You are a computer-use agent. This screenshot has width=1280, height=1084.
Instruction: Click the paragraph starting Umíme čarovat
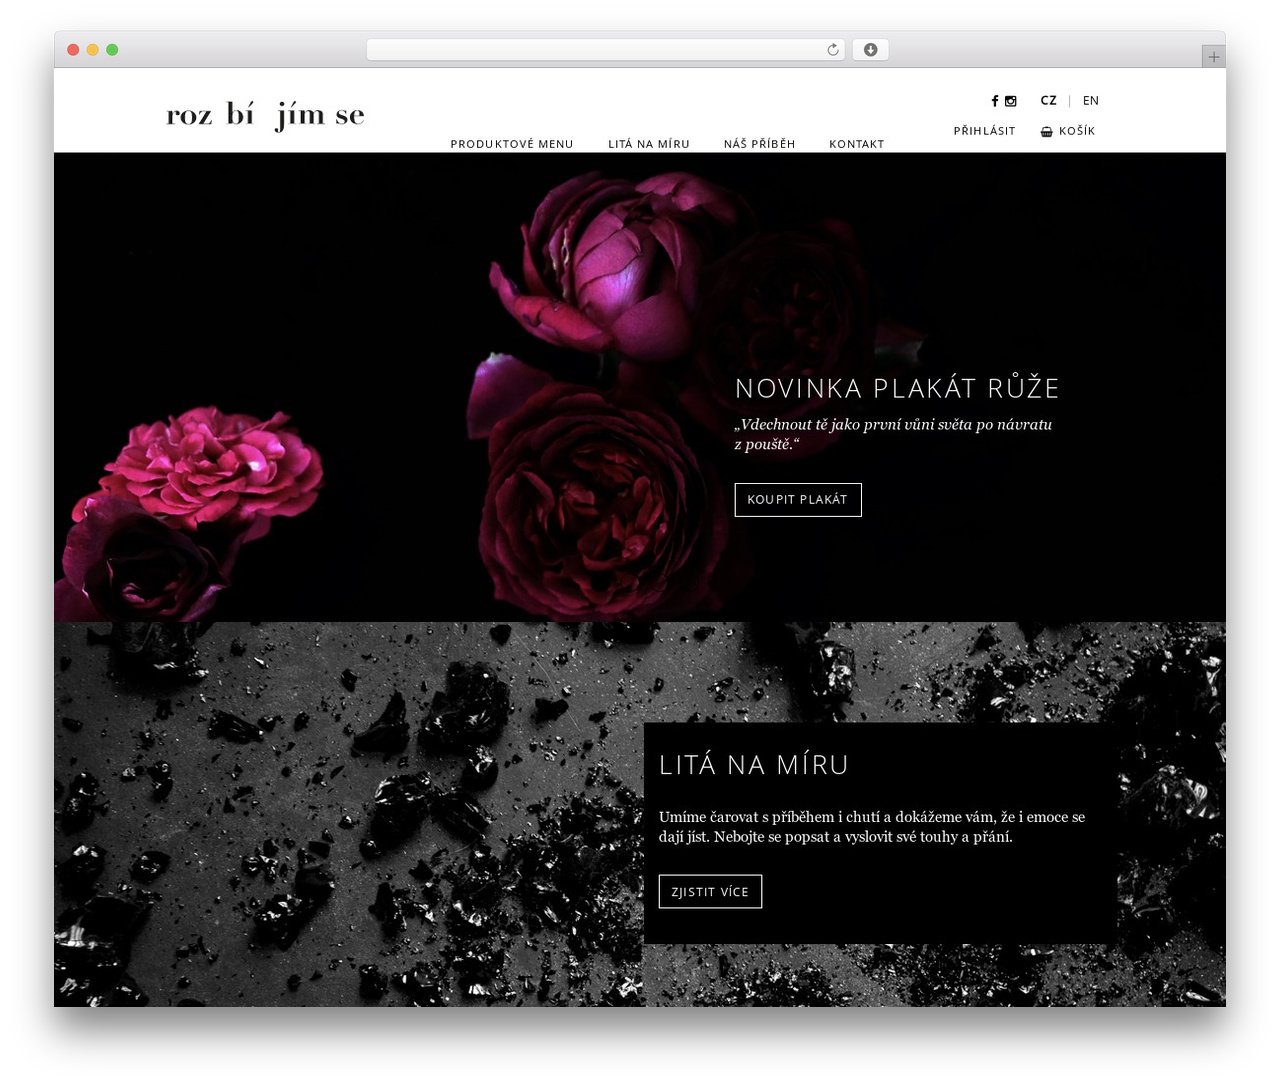(872, 827)
